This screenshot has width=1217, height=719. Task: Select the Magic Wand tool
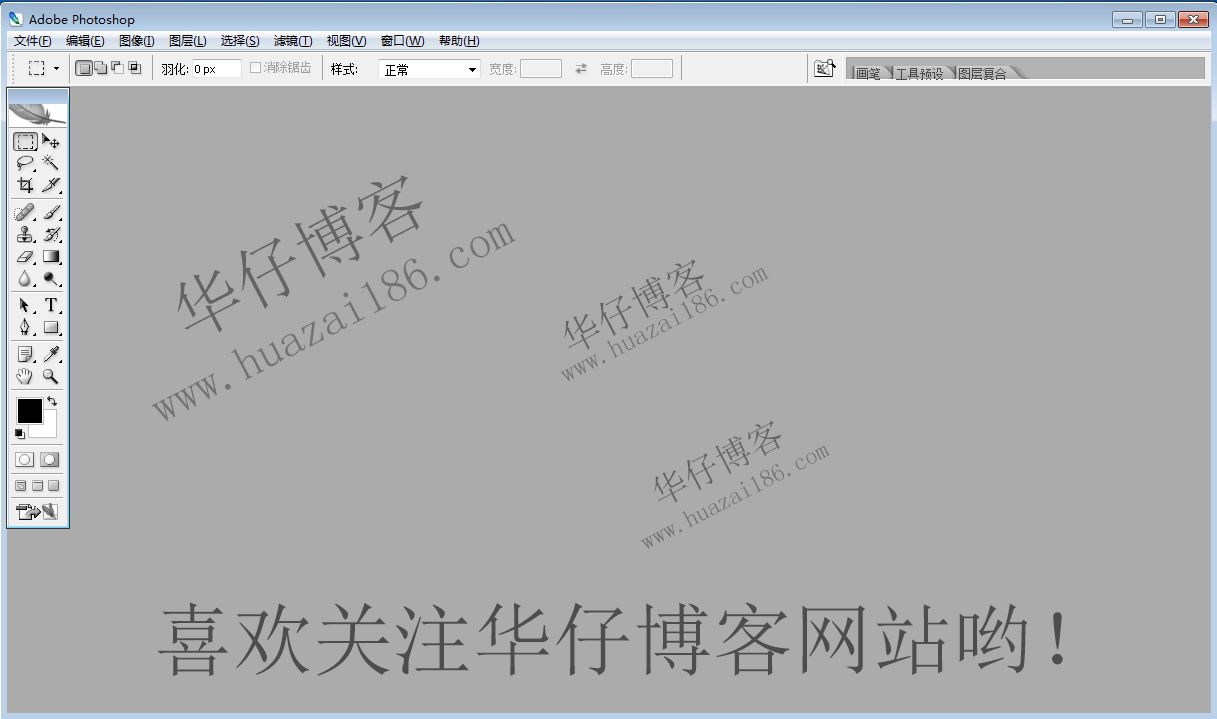(x=50, y=163)
